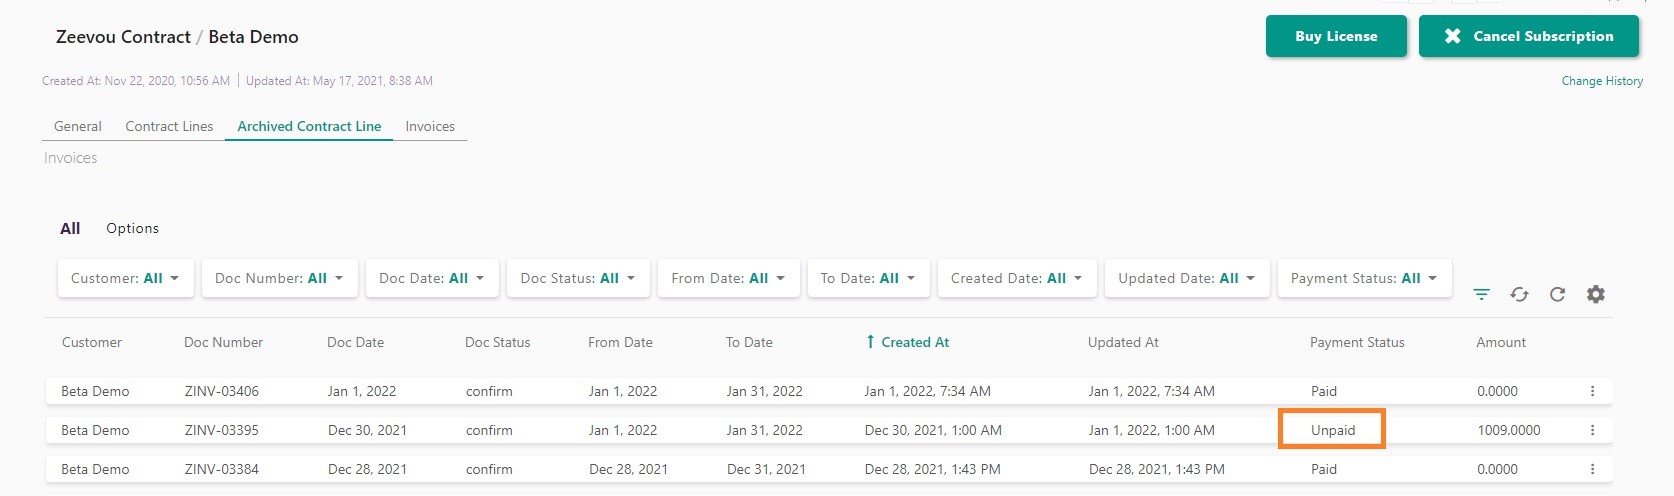Click the Invoices section heading
Screen dimensions: 1674x496
tap(70, 158)
